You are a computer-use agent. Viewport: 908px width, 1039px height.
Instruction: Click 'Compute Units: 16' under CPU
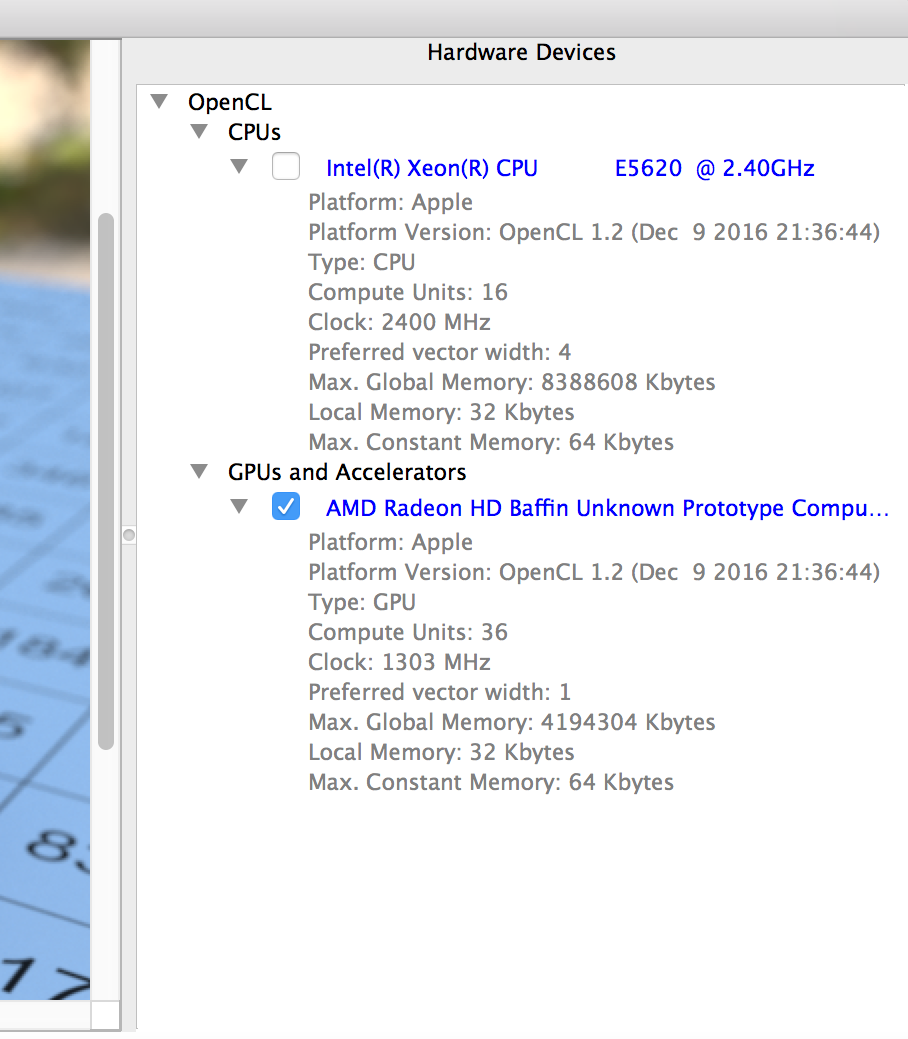click(x=408, y=292)
